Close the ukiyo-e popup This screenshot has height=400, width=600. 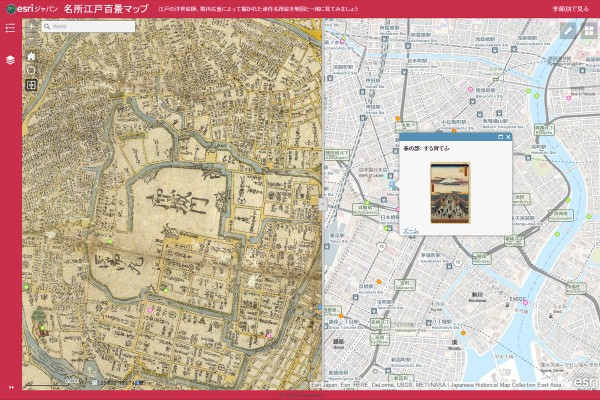pos(507,137)
